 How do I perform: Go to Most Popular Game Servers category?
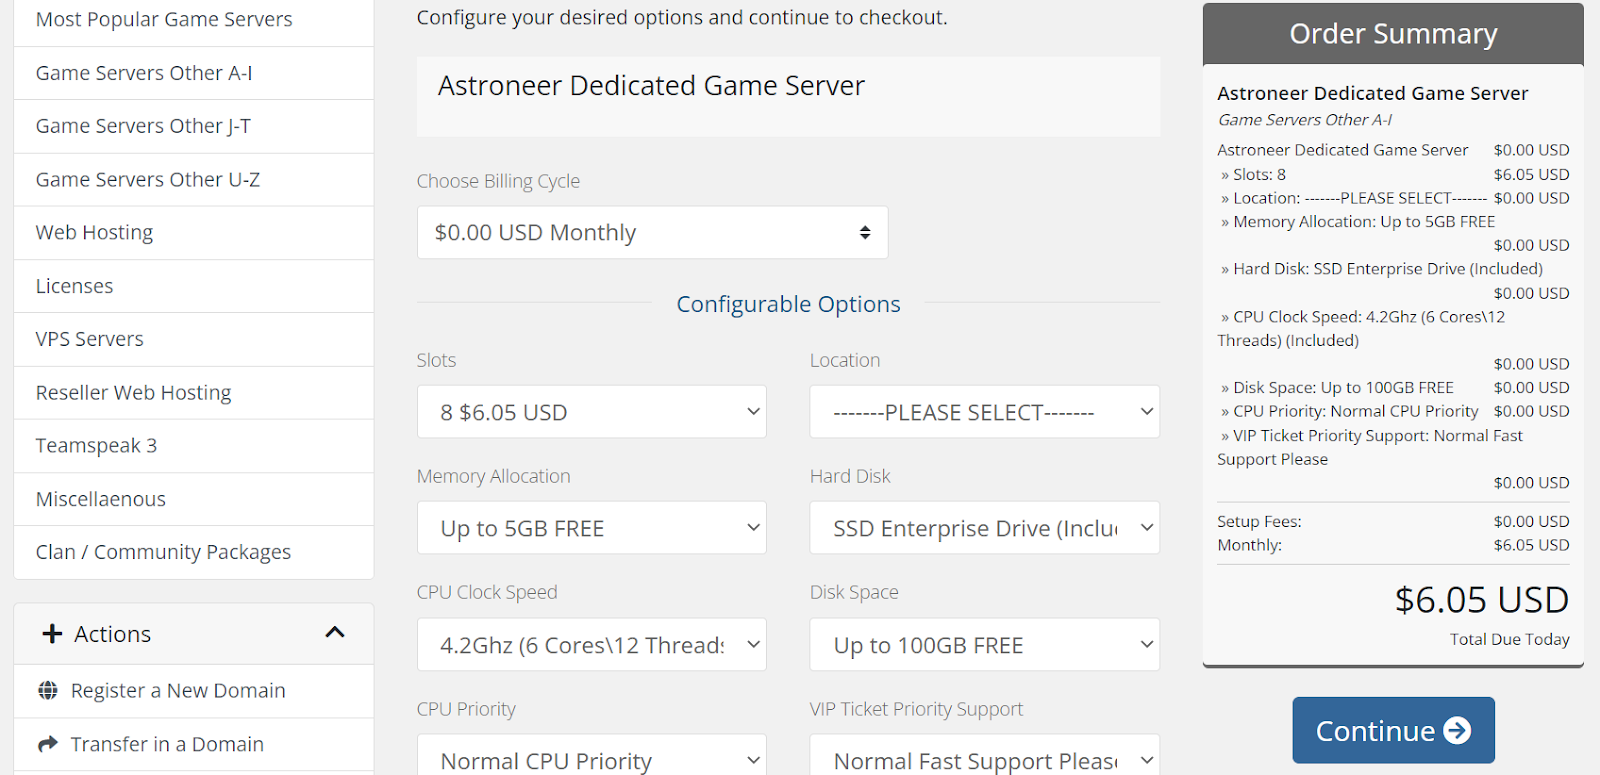tap(194, 20)
